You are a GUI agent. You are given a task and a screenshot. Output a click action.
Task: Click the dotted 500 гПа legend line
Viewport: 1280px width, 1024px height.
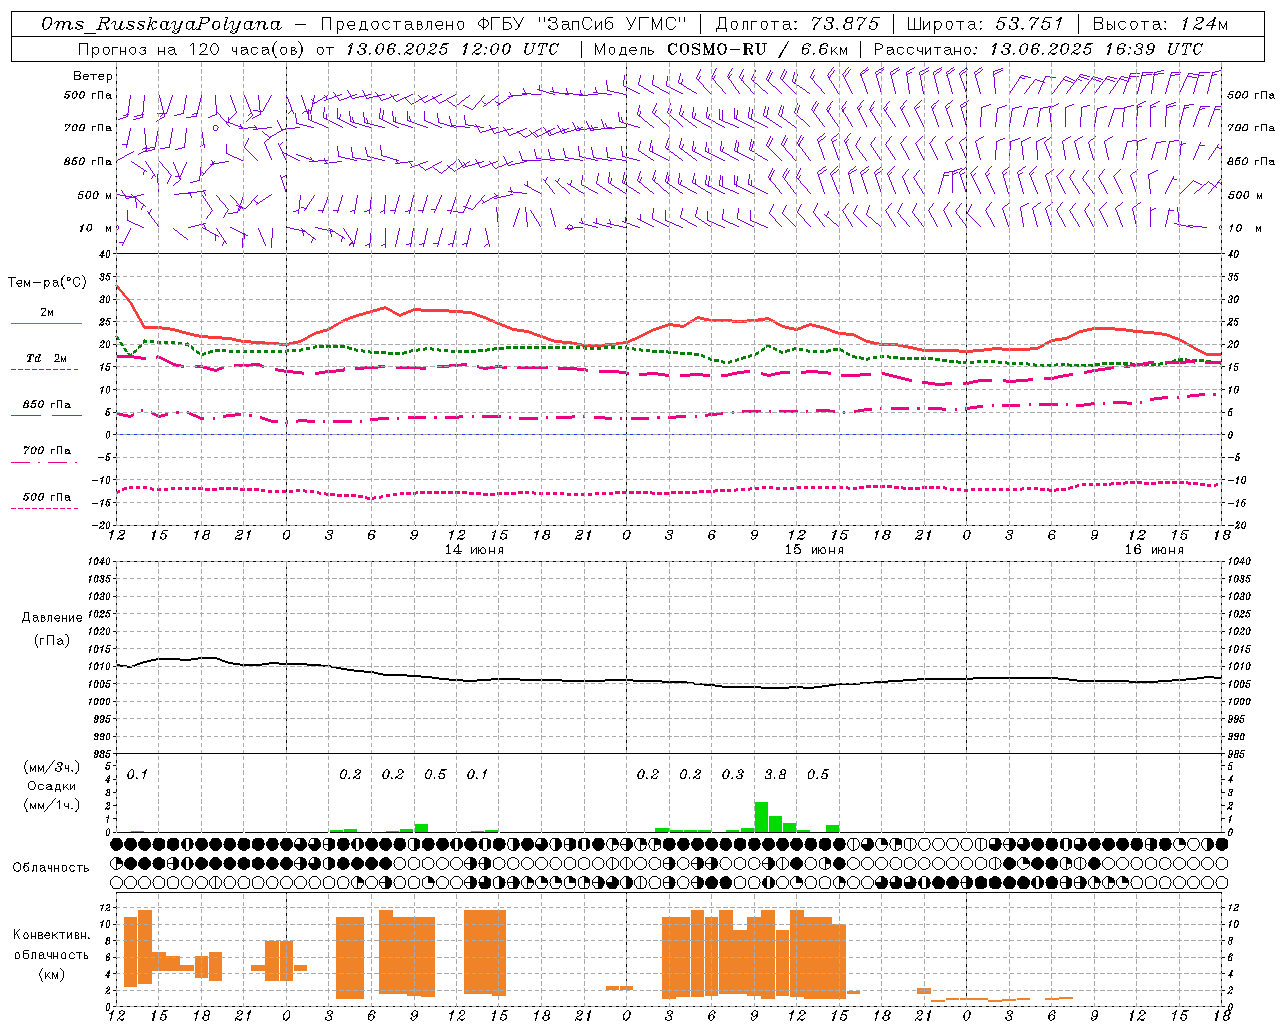[x=44, y=508]
